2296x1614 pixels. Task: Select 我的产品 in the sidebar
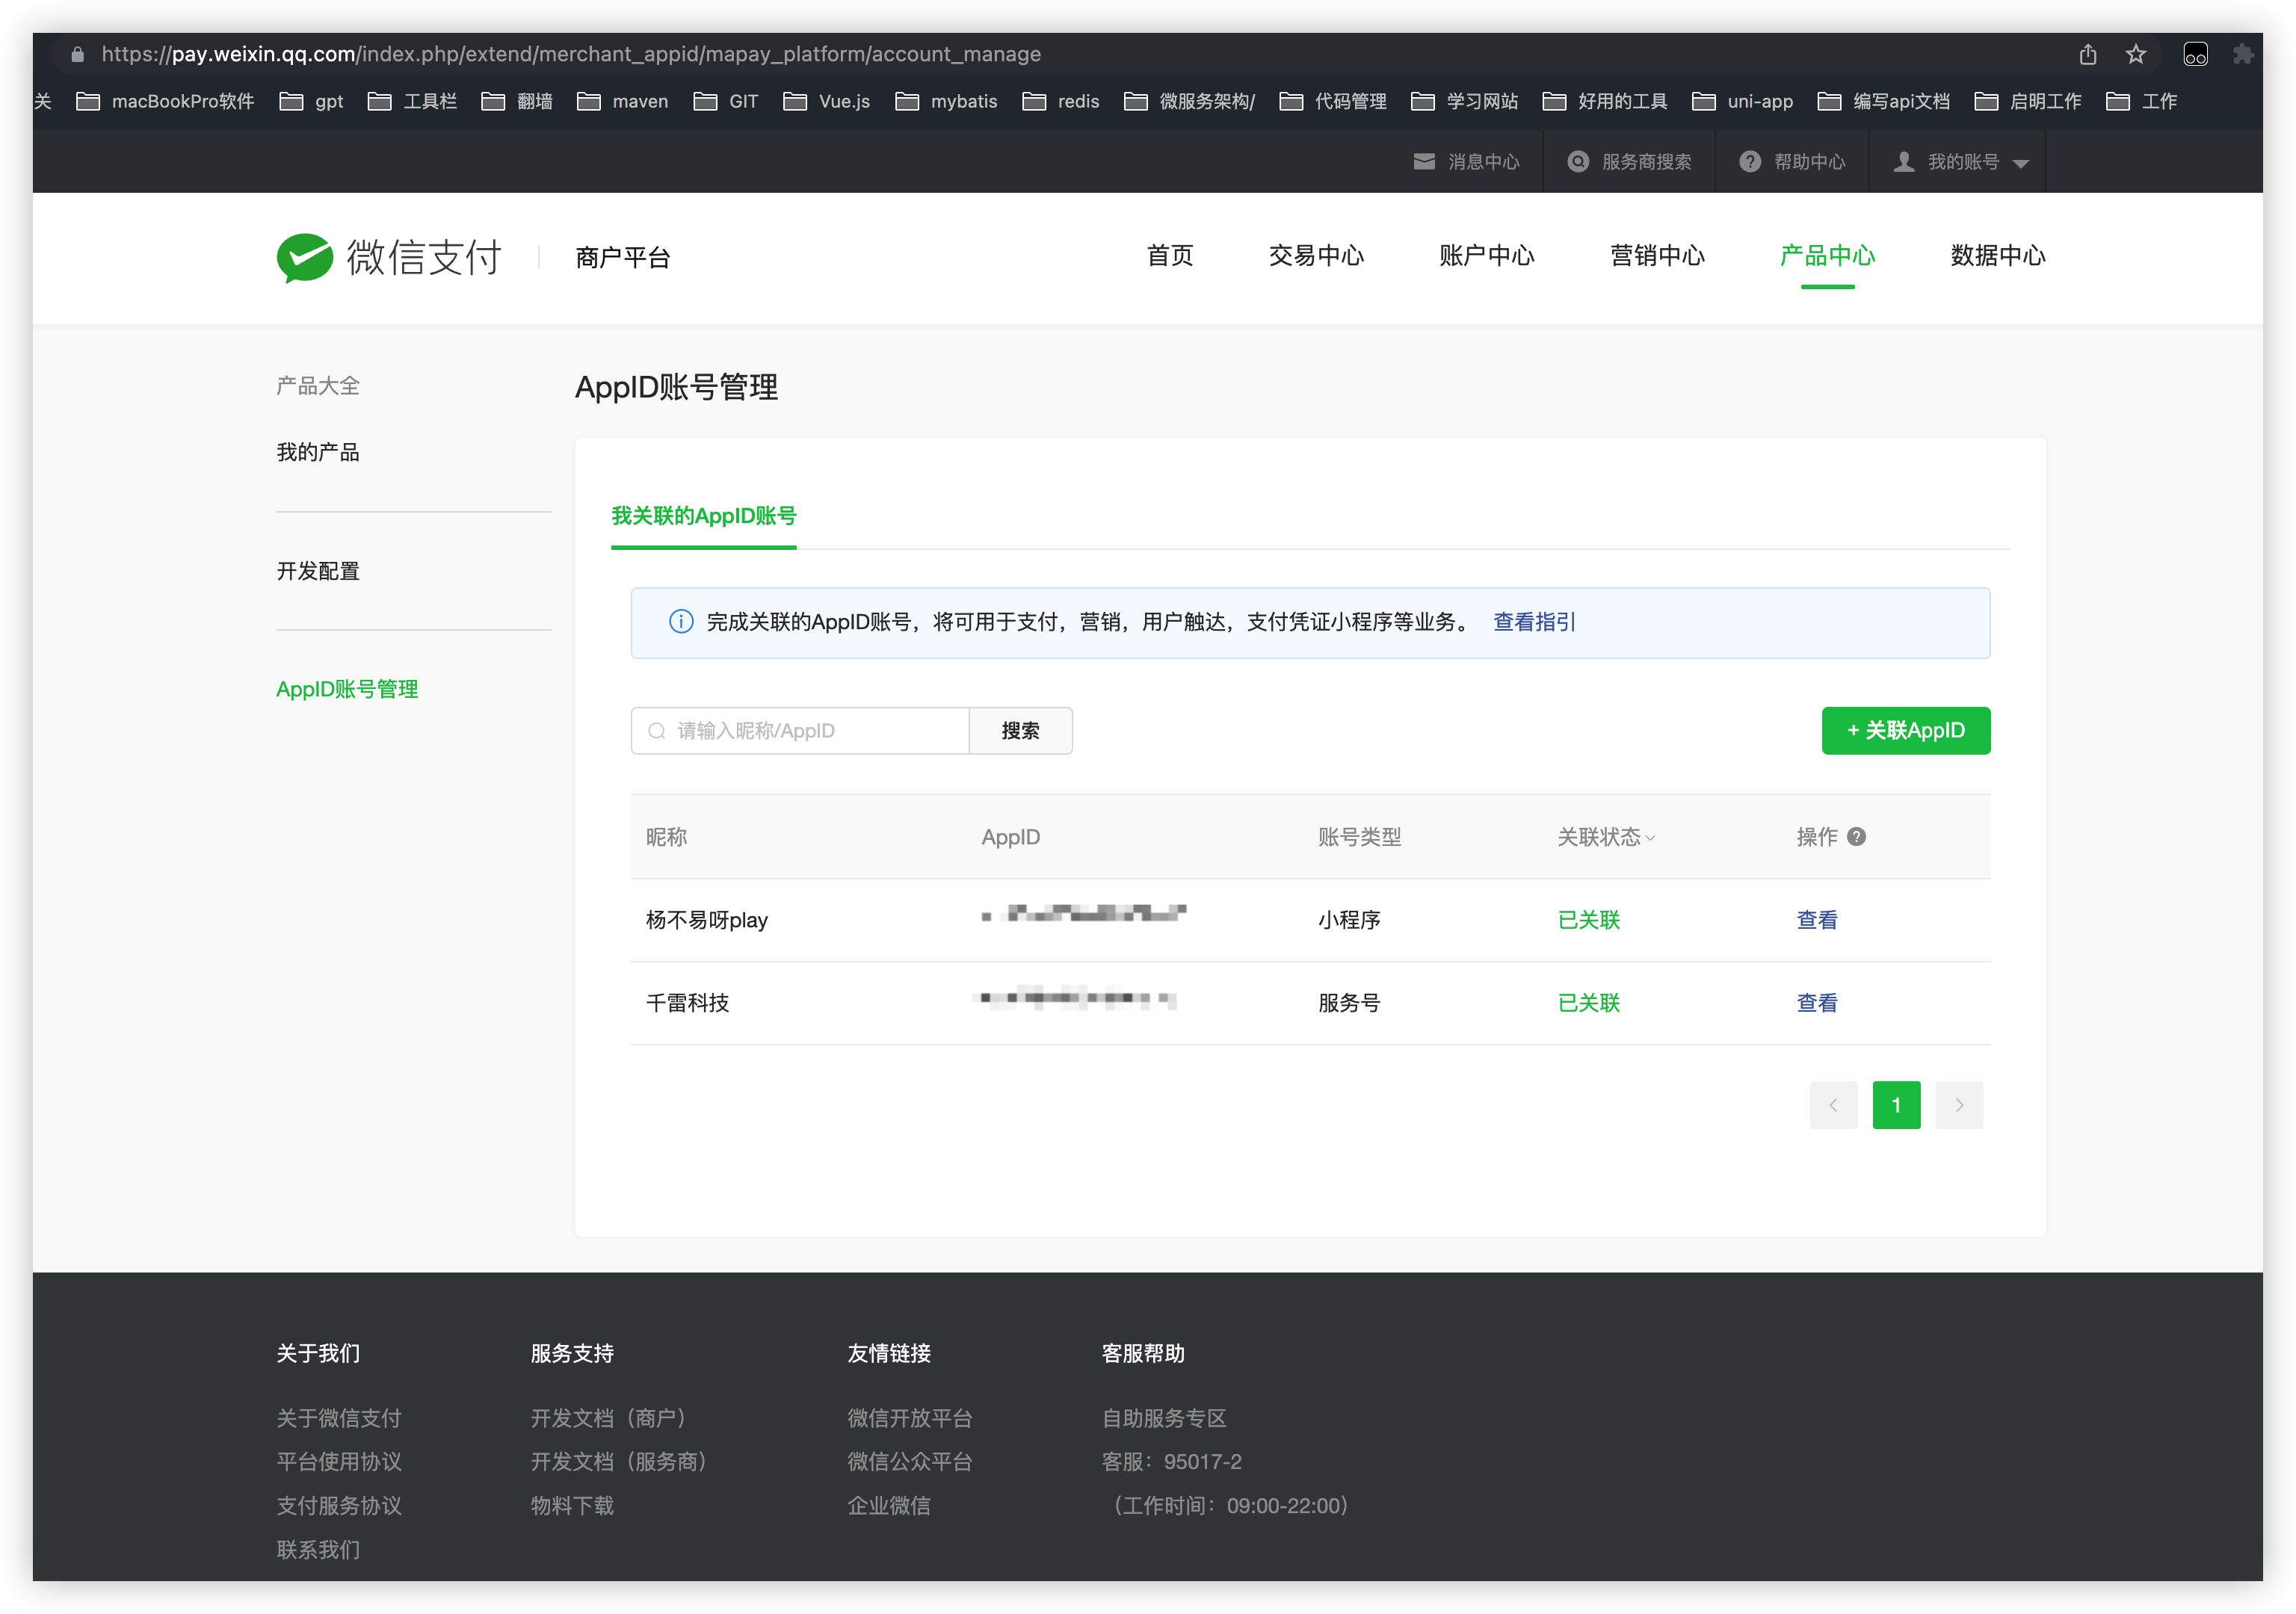(x=318, y=452)
